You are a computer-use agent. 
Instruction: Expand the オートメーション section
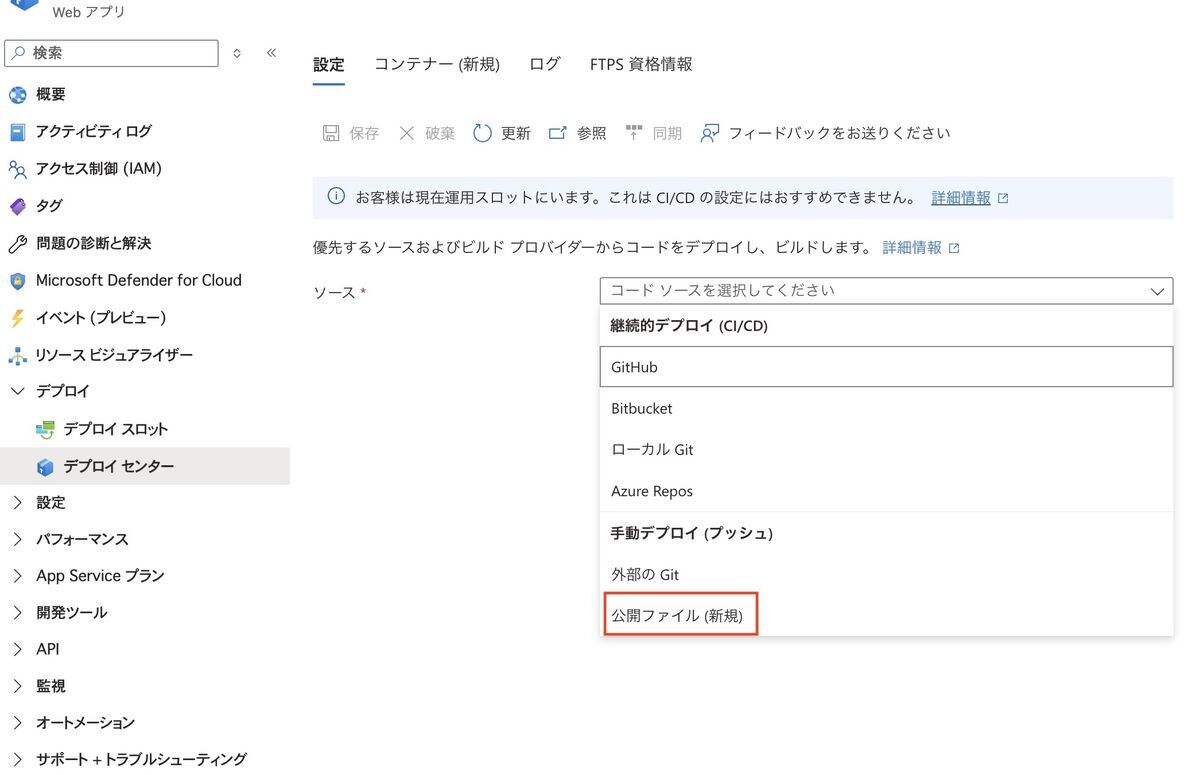17,723
